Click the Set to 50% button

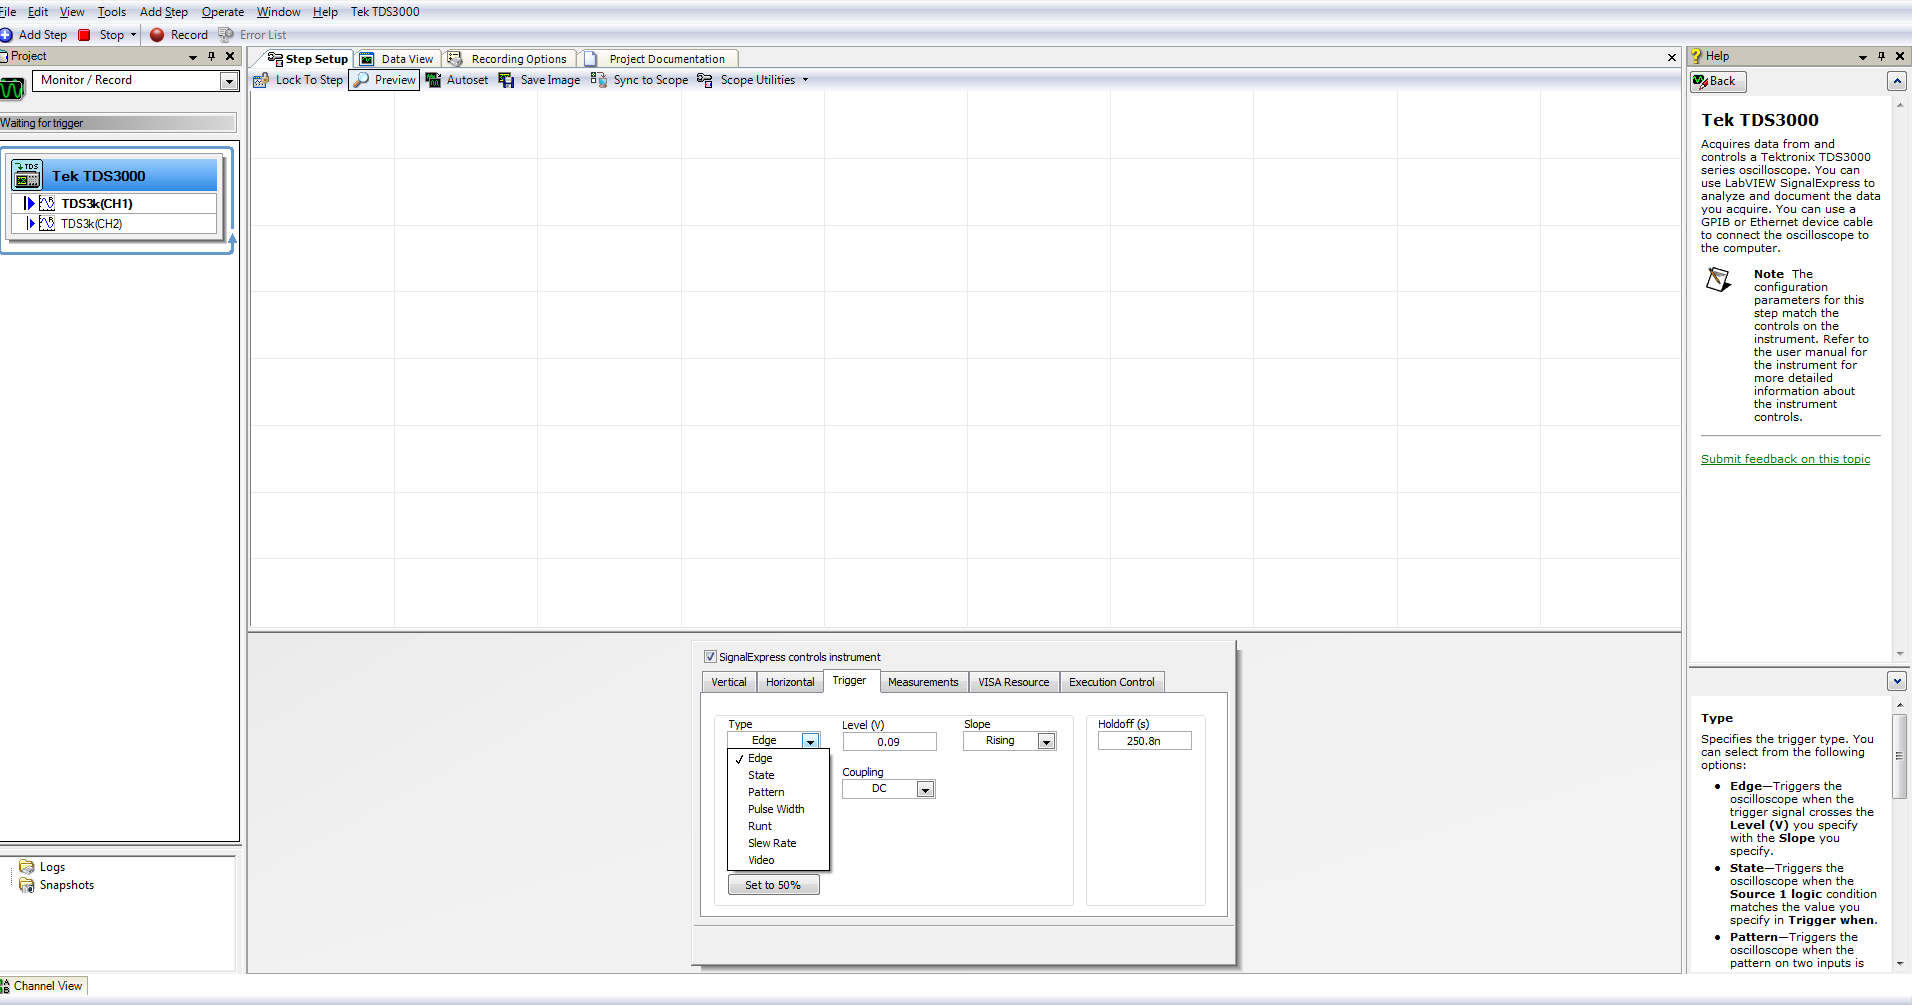pyautogui.click(x=773, y=885)
